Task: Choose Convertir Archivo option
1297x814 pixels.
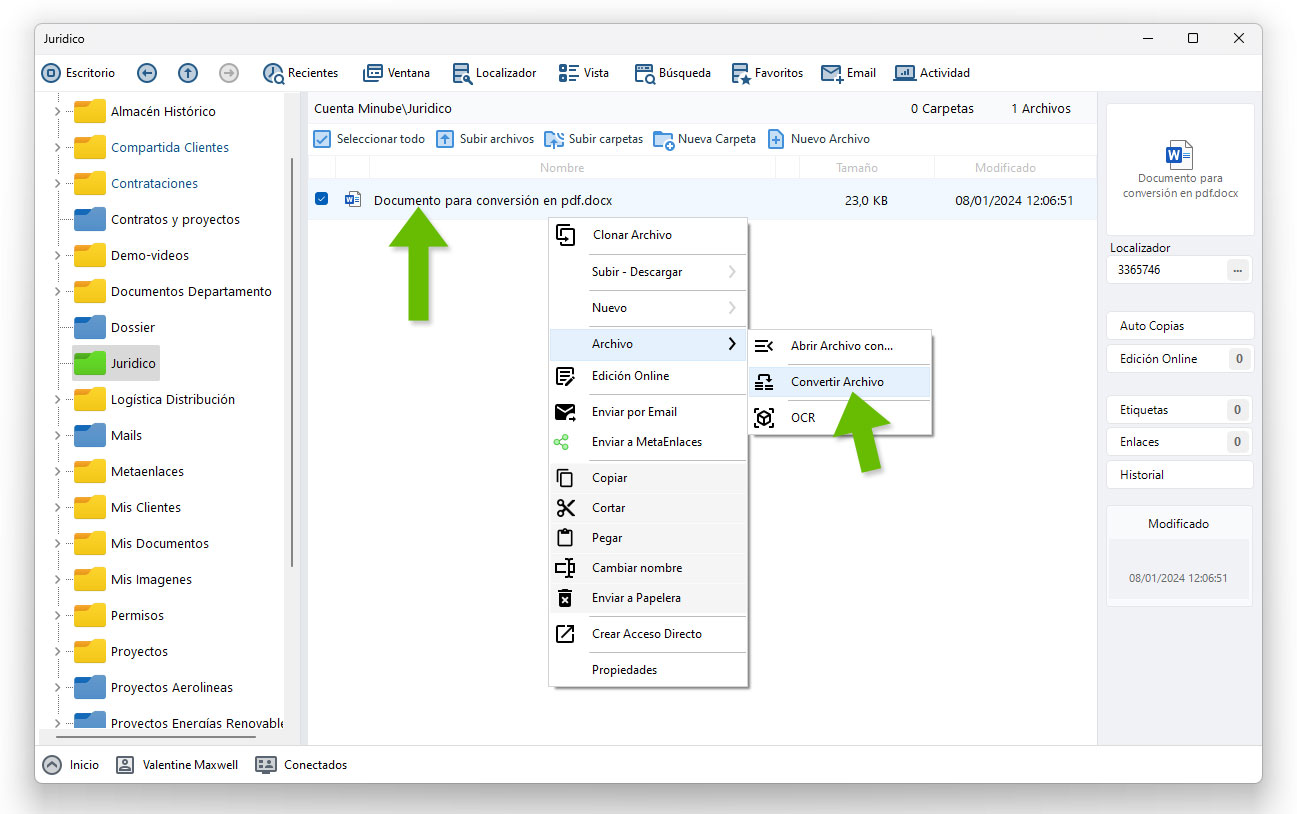Action: point(840,382)
